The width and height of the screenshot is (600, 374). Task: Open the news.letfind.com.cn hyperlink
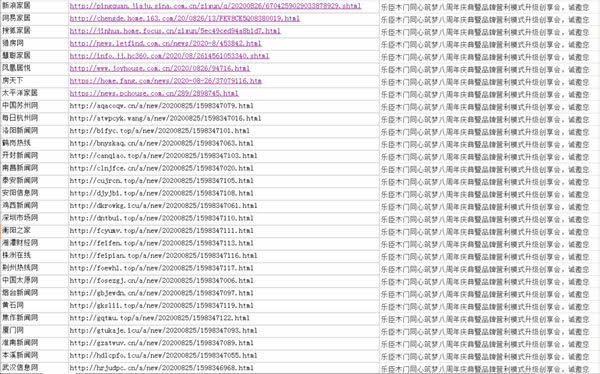pos(165,43)
